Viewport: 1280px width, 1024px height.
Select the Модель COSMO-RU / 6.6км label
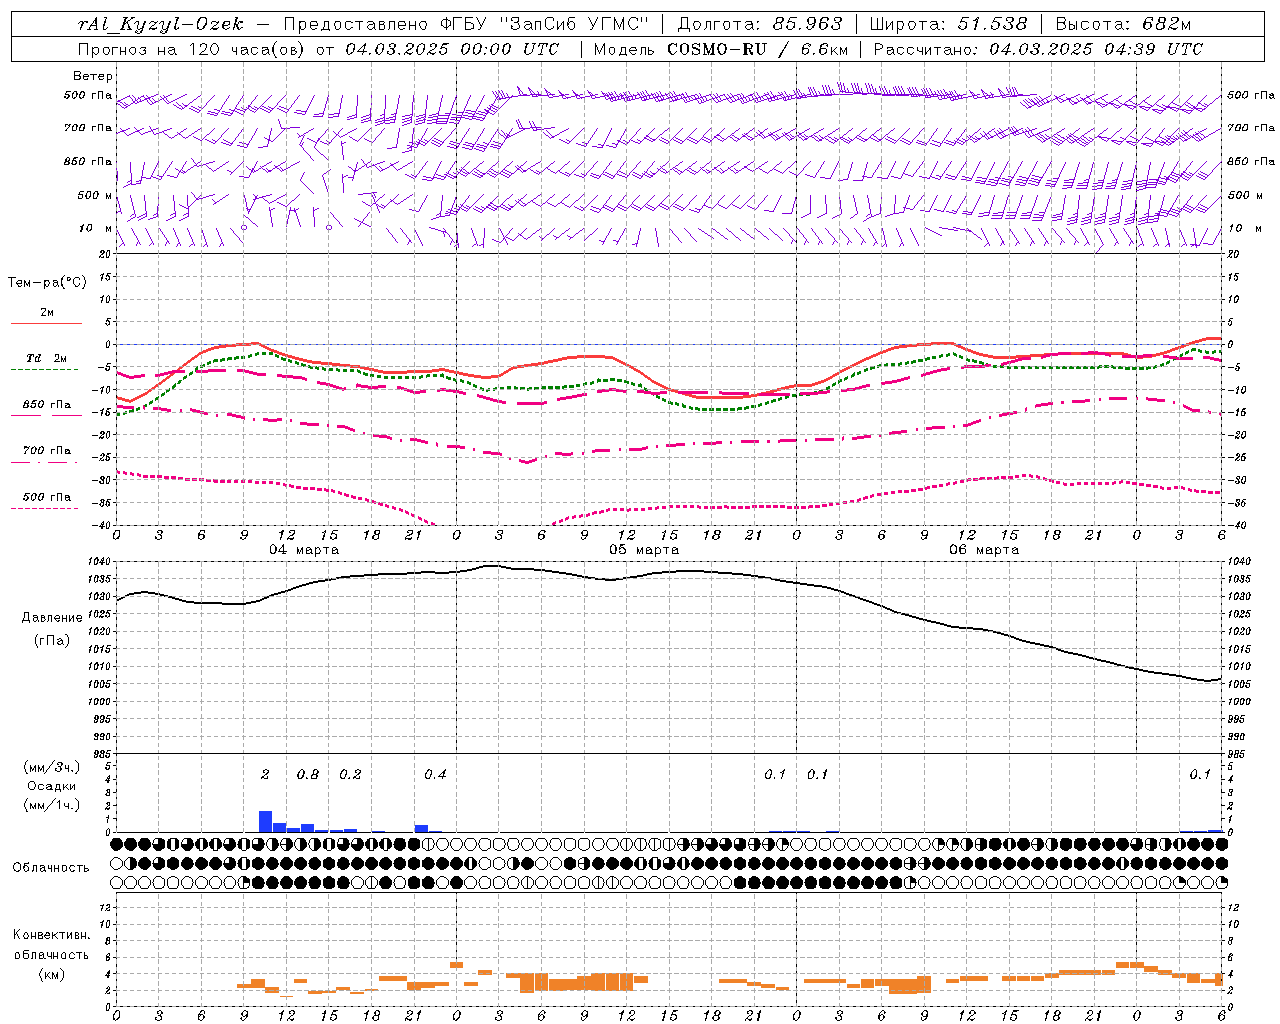tap(720, 49)
